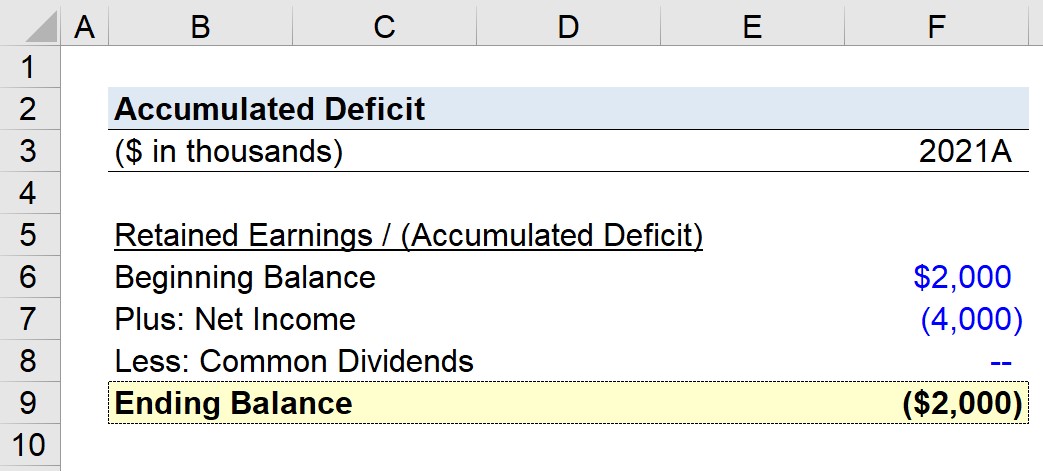The width and height of the screenshot is (1043, 471).
Task: Click the ($ in thousands) cell
Action: (228, 151)
